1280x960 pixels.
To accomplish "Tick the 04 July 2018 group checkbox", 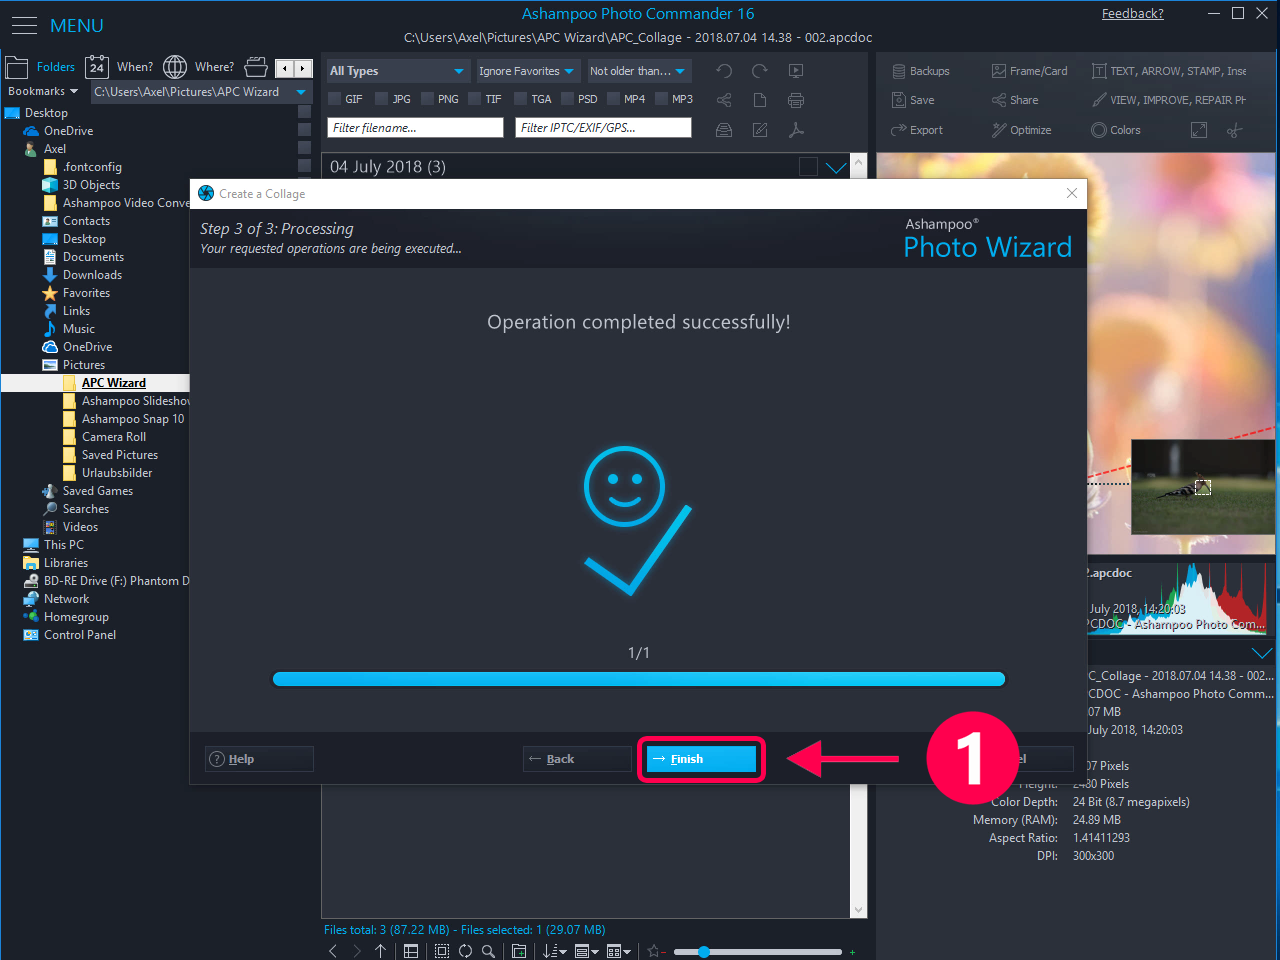I will 808,167.
